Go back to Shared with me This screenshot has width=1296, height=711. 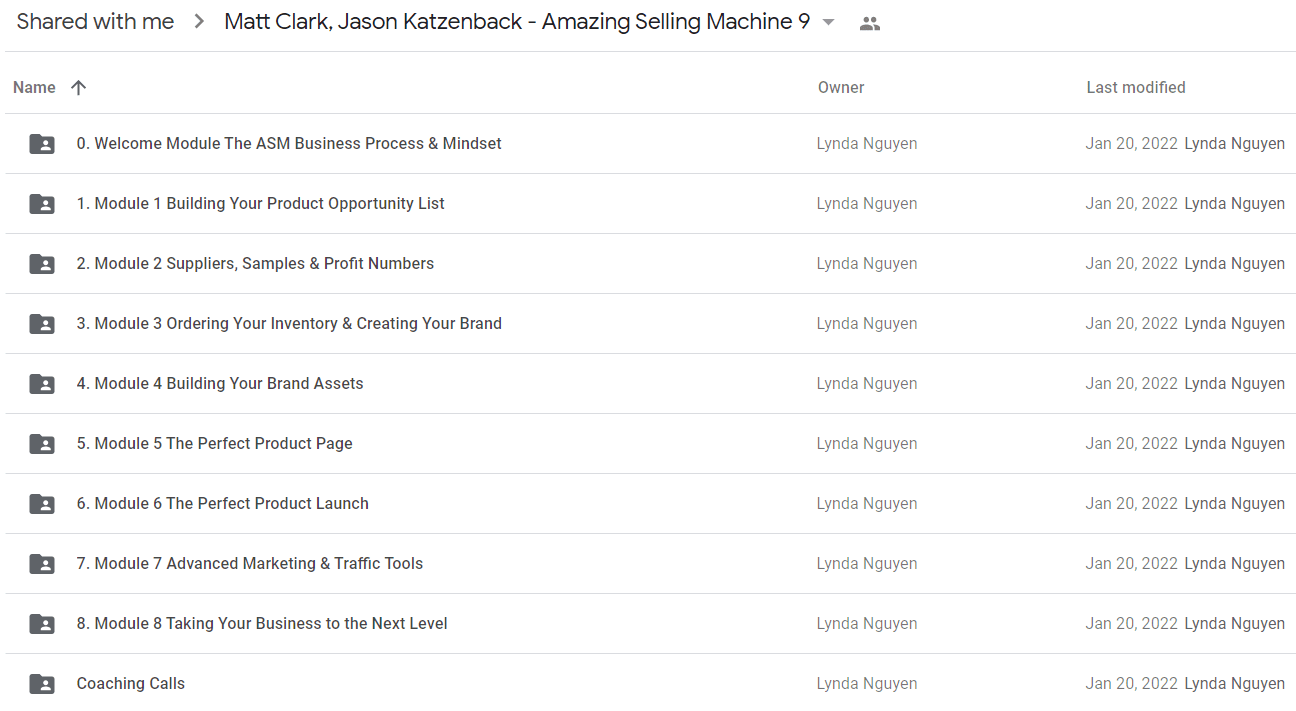(x=95, y=22)
